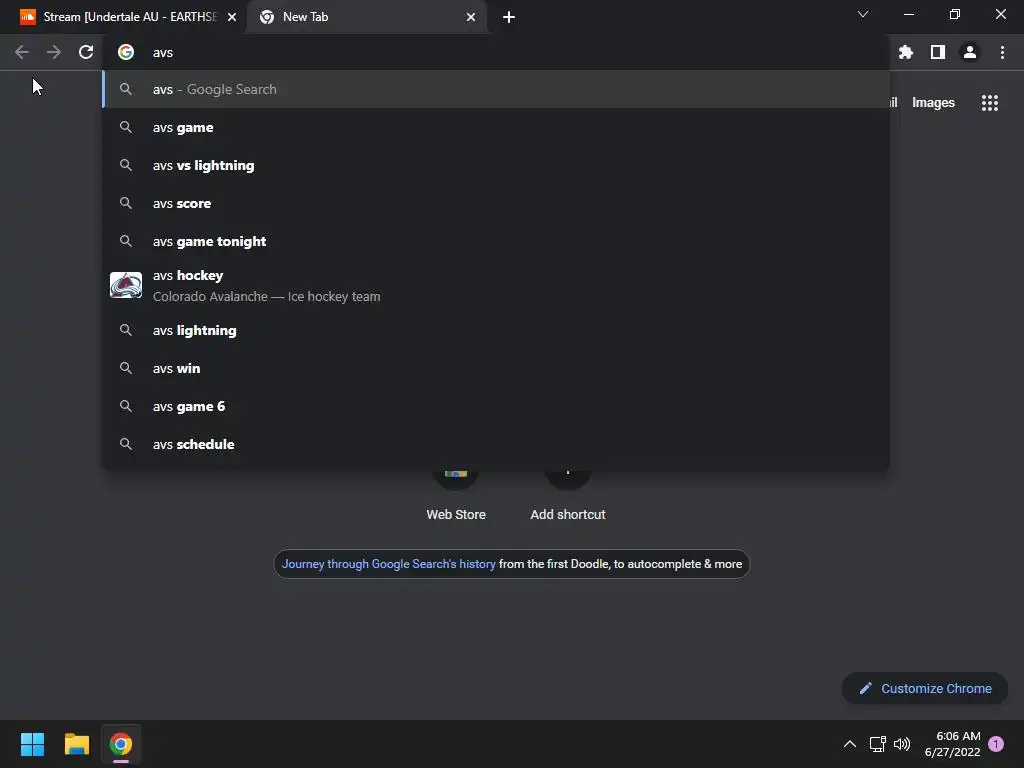Open the clock showing 6:06 AM

(952, 744)
